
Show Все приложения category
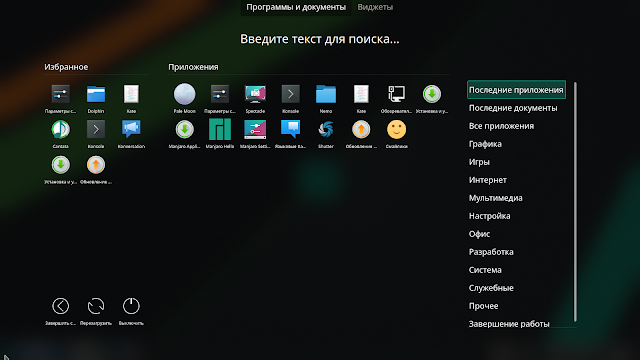tap(501, 126)
